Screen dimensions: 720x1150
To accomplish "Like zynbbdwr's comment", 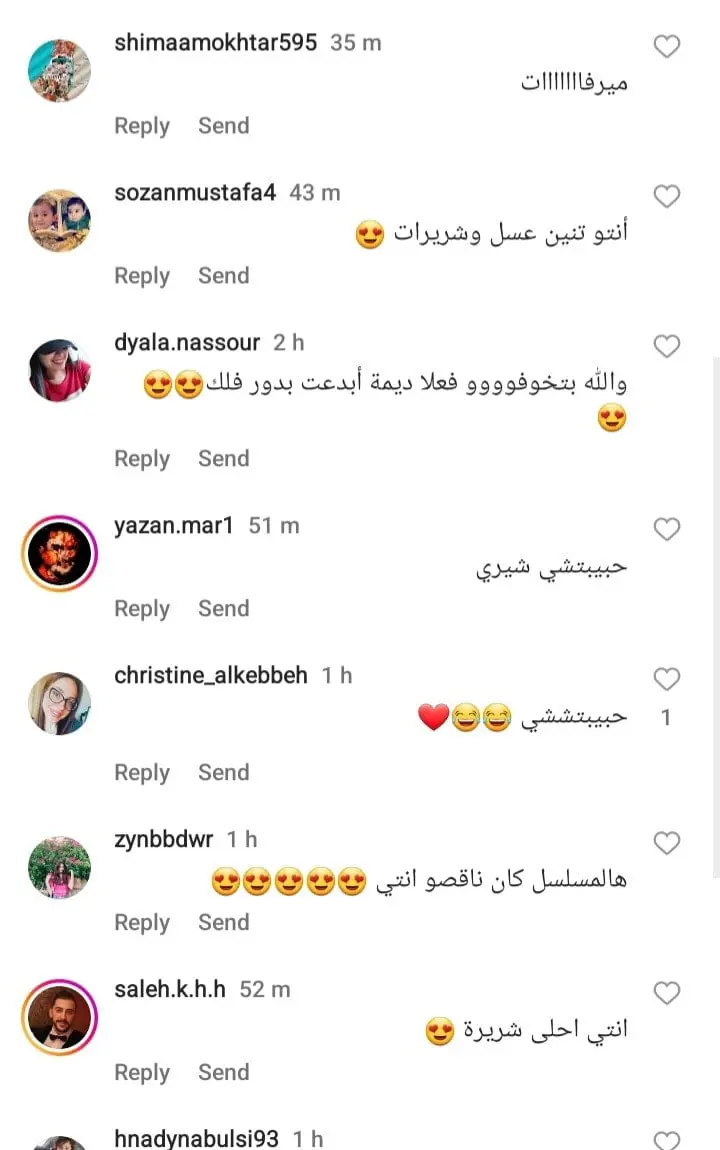I will [666, 843].
